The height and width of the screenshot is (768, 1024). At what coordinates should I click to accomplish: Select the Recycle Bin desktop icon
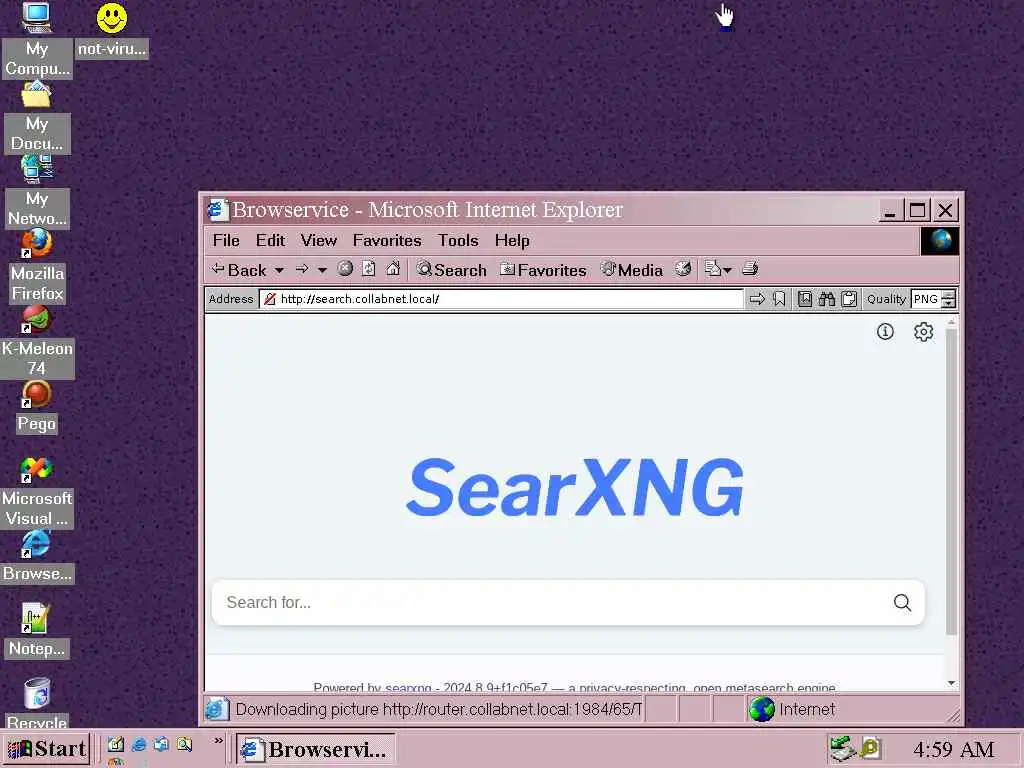pos(37,704)
